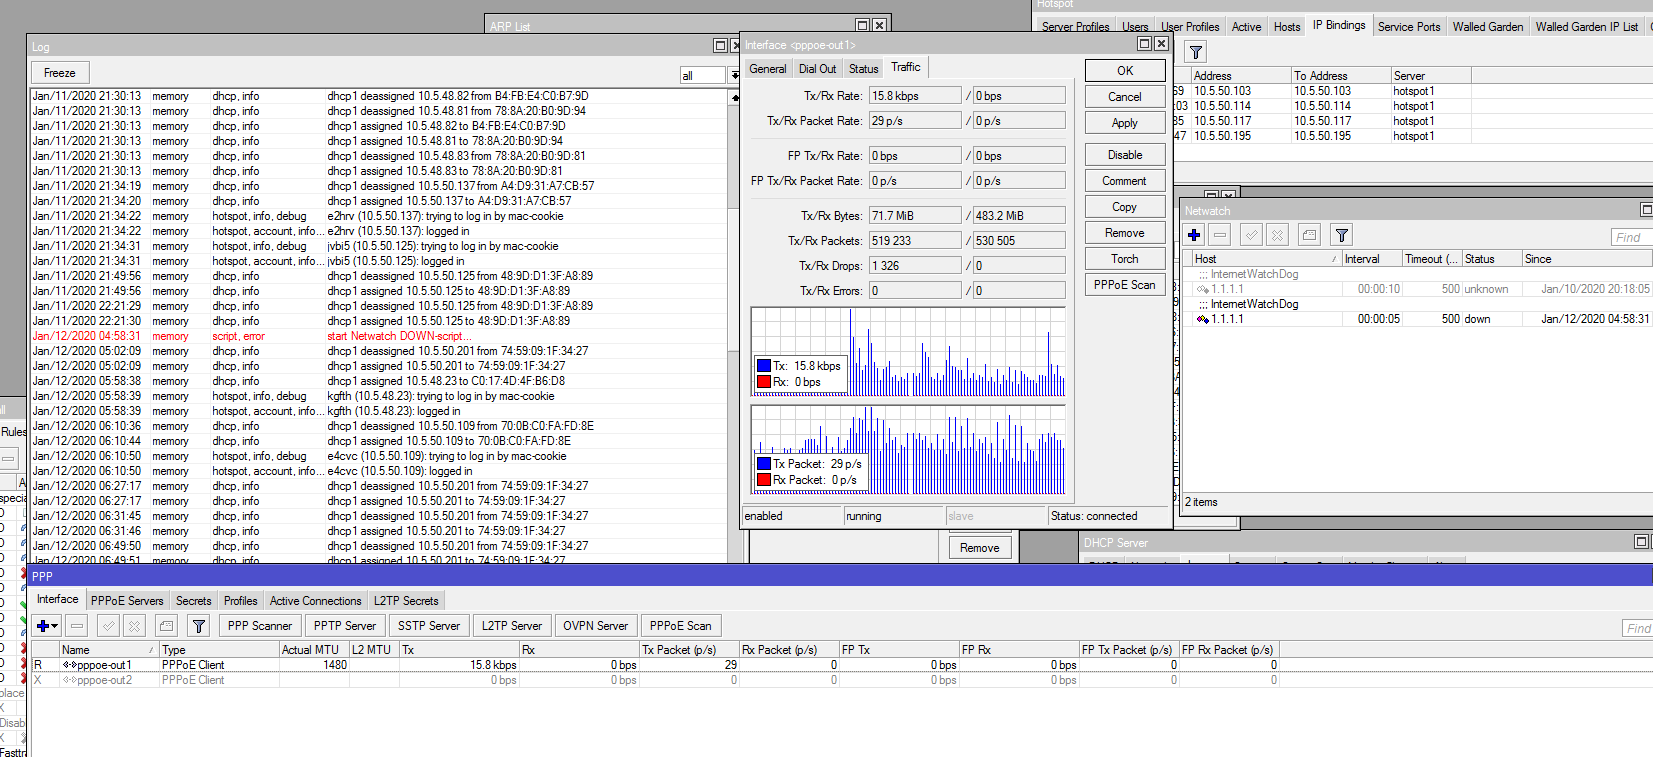Click the enable checkmark icon in Netwatch toolbar
This screenshot has height=757, width=1653.
tap(1251, 235)
